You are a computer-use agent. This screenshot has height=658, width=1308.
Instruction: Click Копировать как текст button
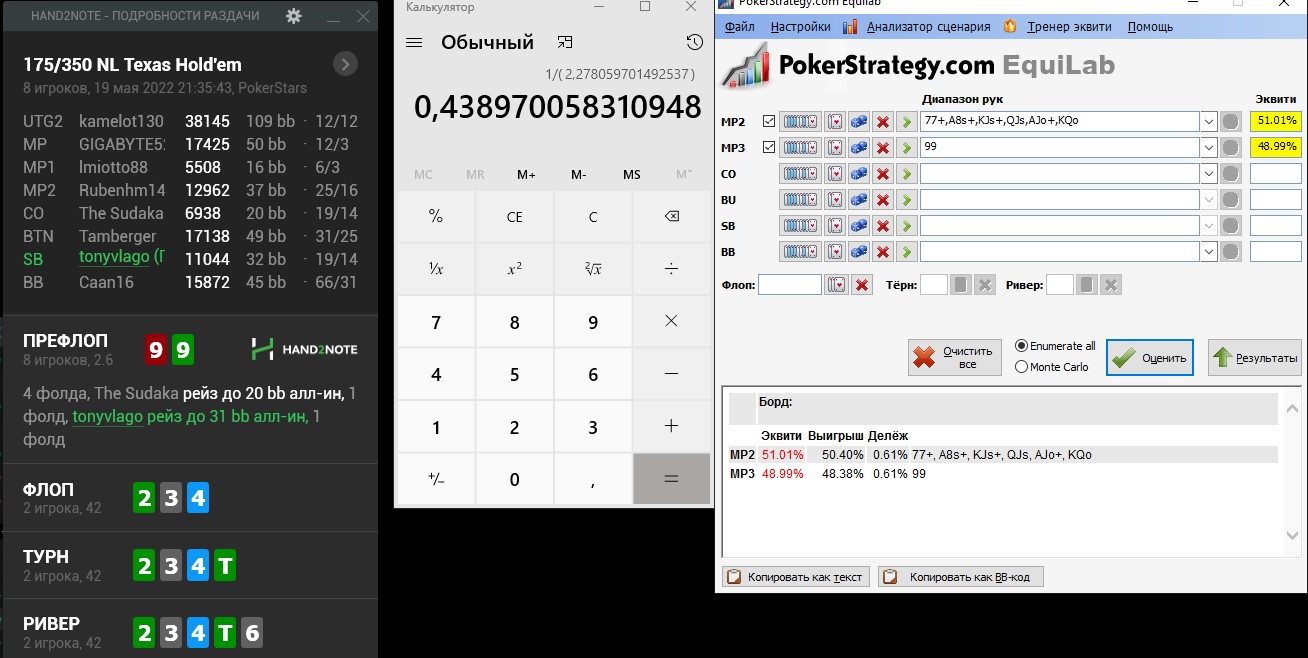pos(795,577)
